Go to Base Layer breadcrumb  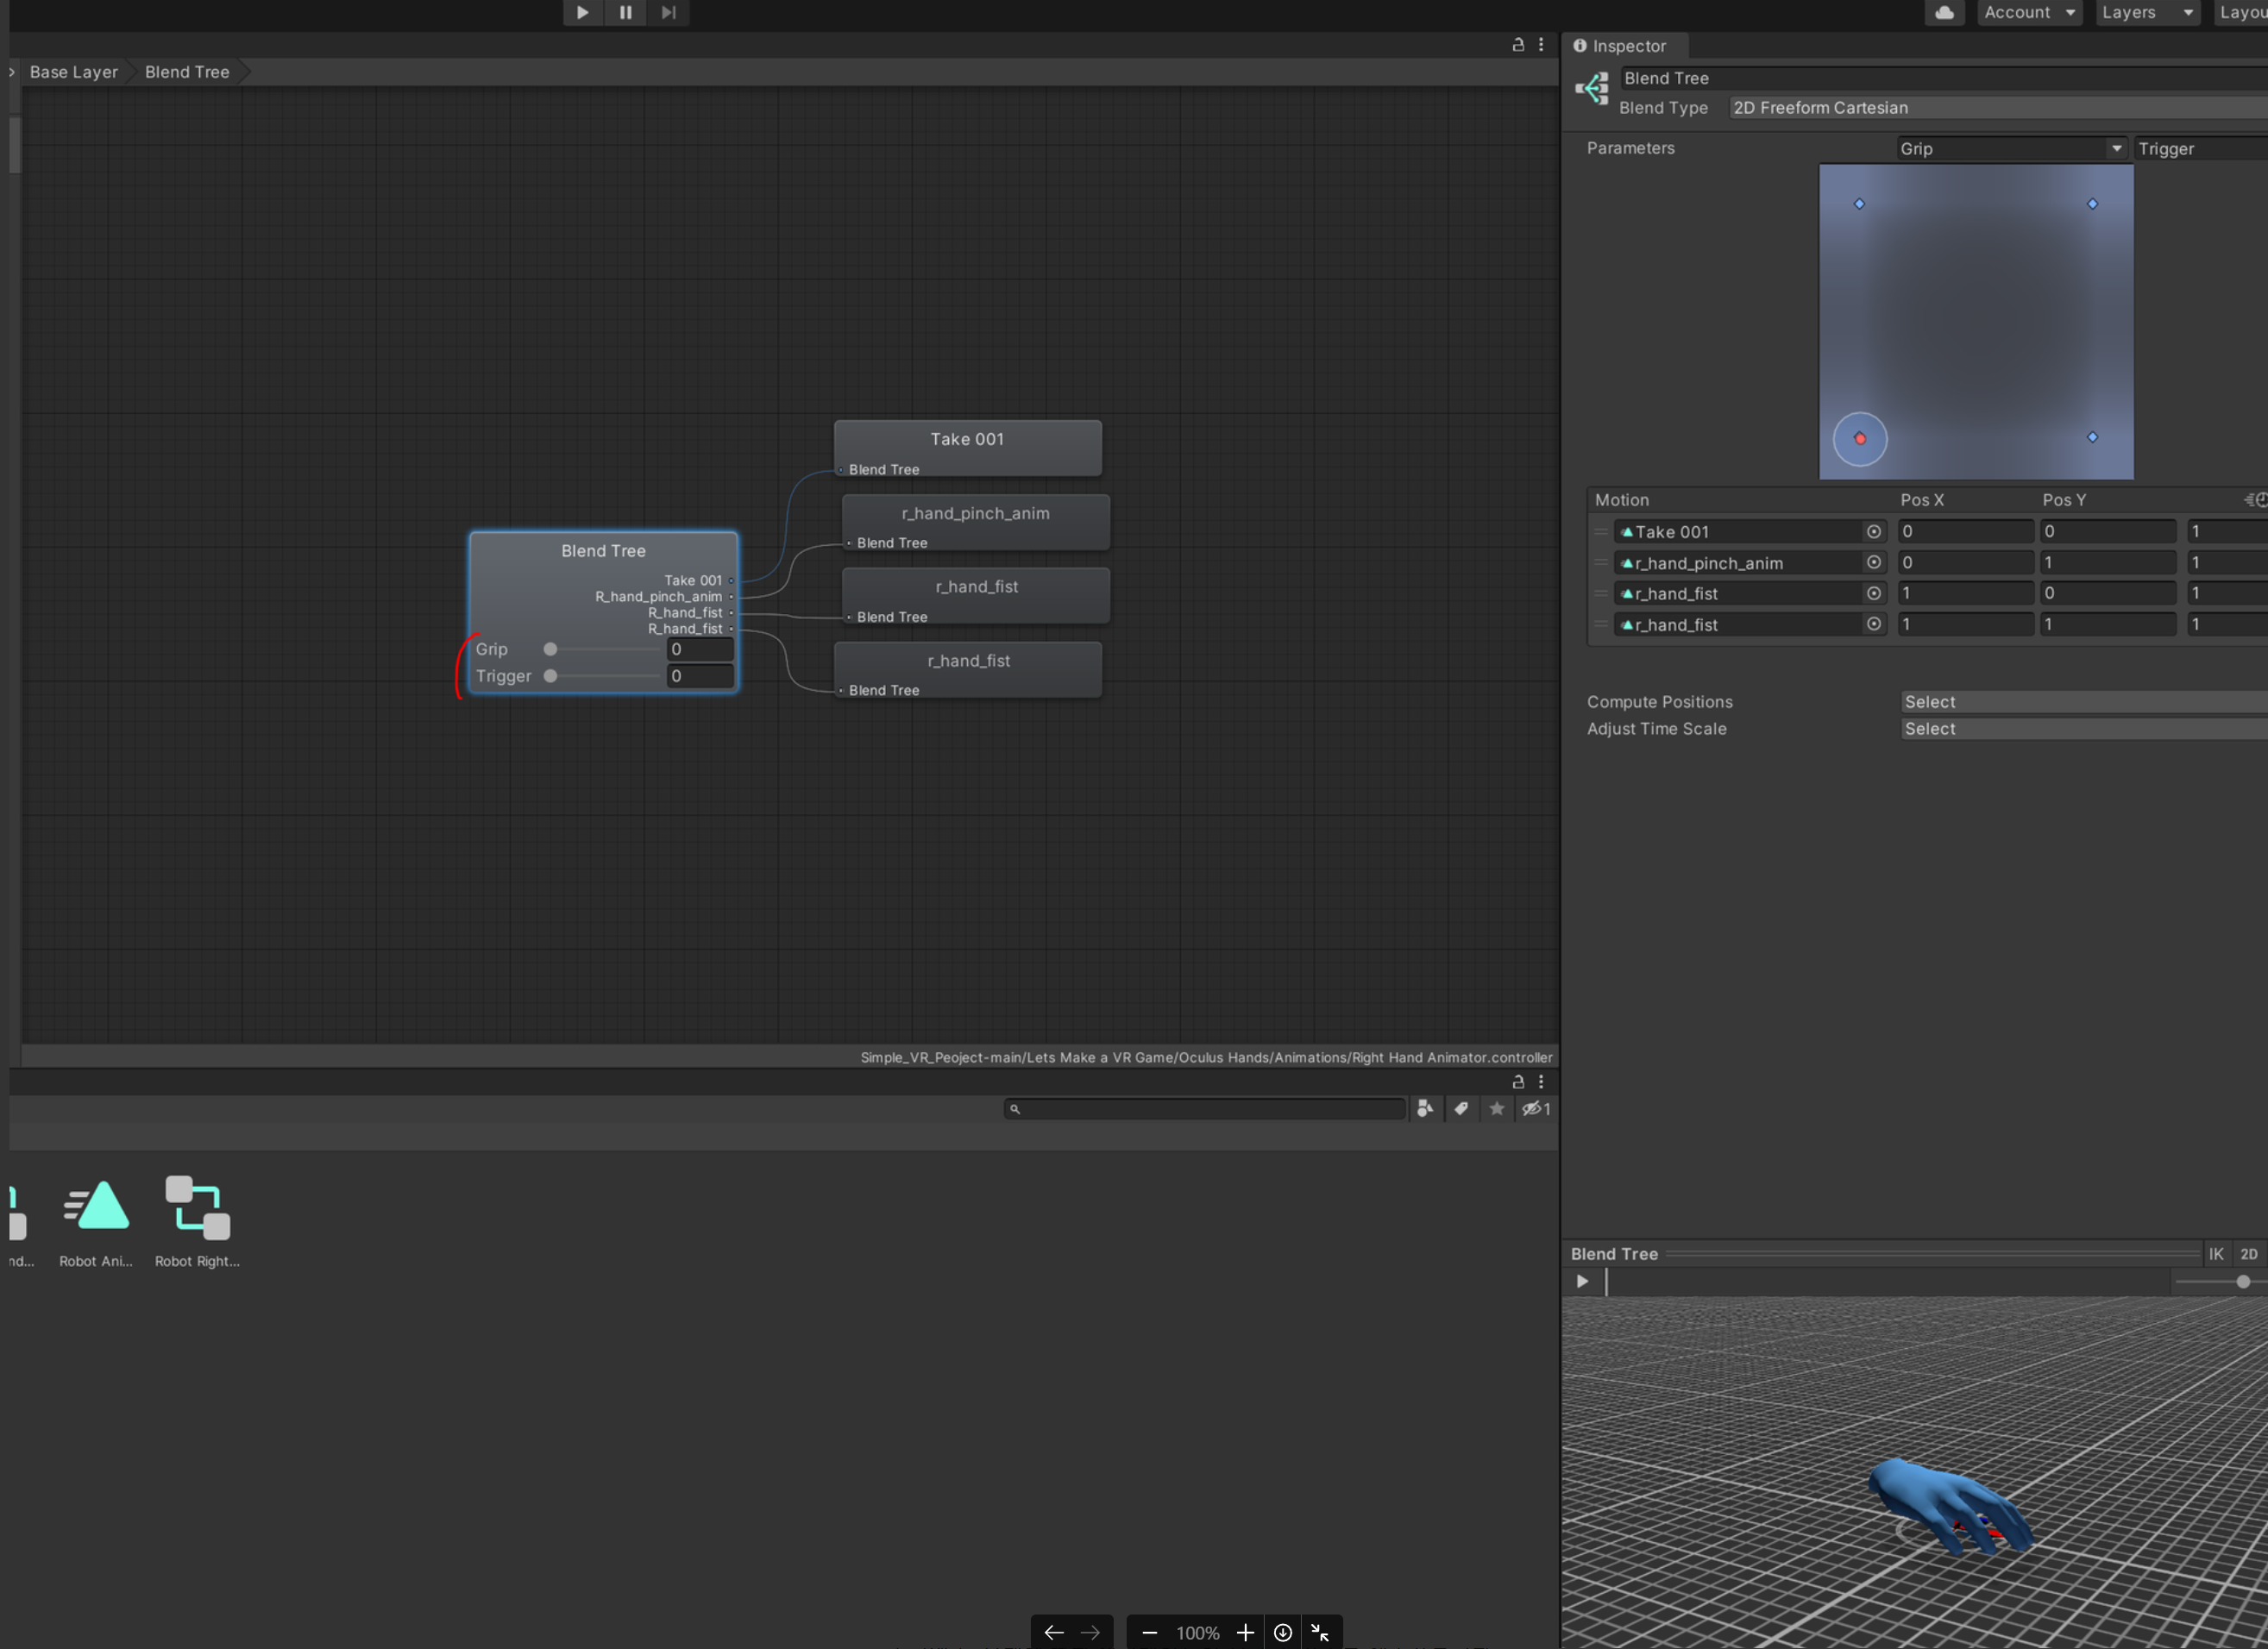pyautogui.click(x=73, y=72)
